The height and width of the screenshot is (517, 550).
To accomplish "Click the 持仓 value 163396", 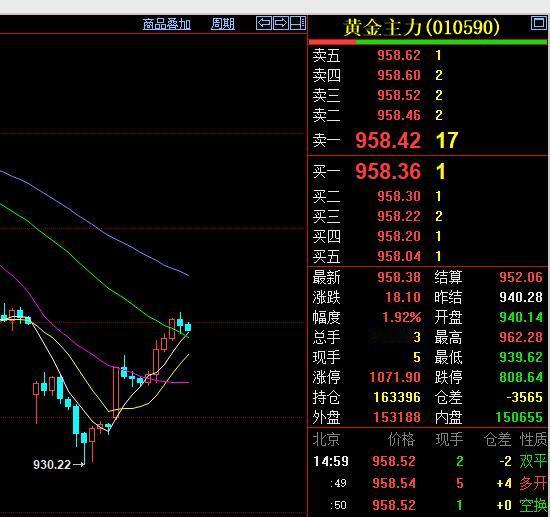I will click(x=397, y=397).
